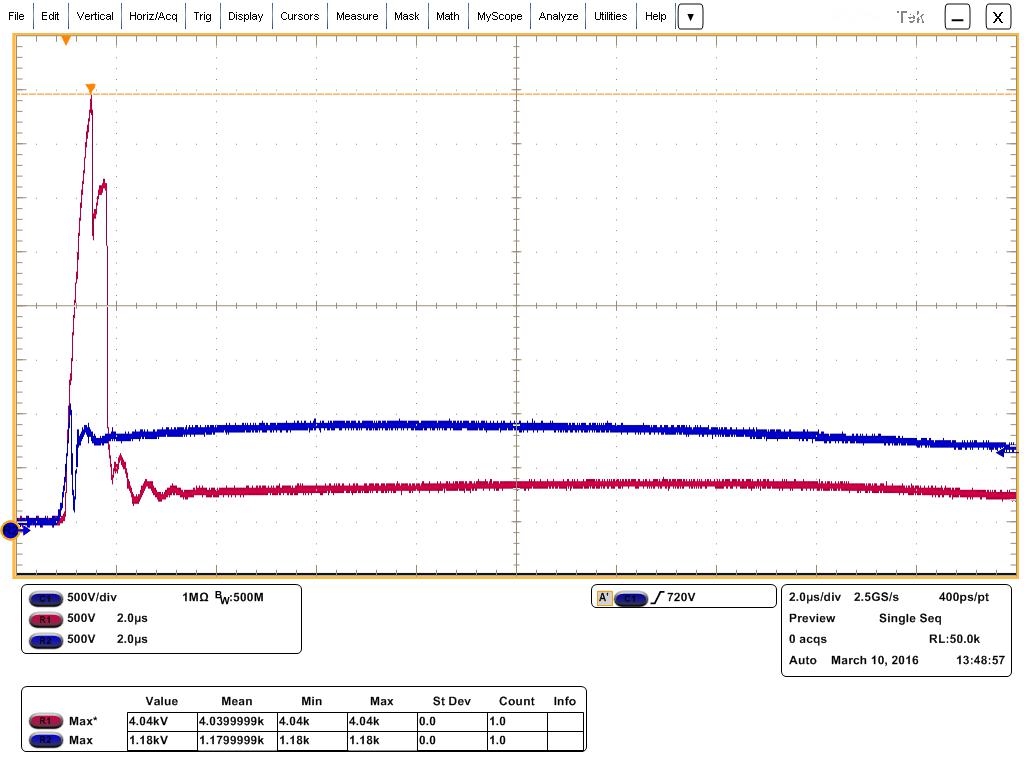Viewport: 1024px width, 768px height.
Task: Open the Horiz/Acq menu
Action: click(153, 16)
